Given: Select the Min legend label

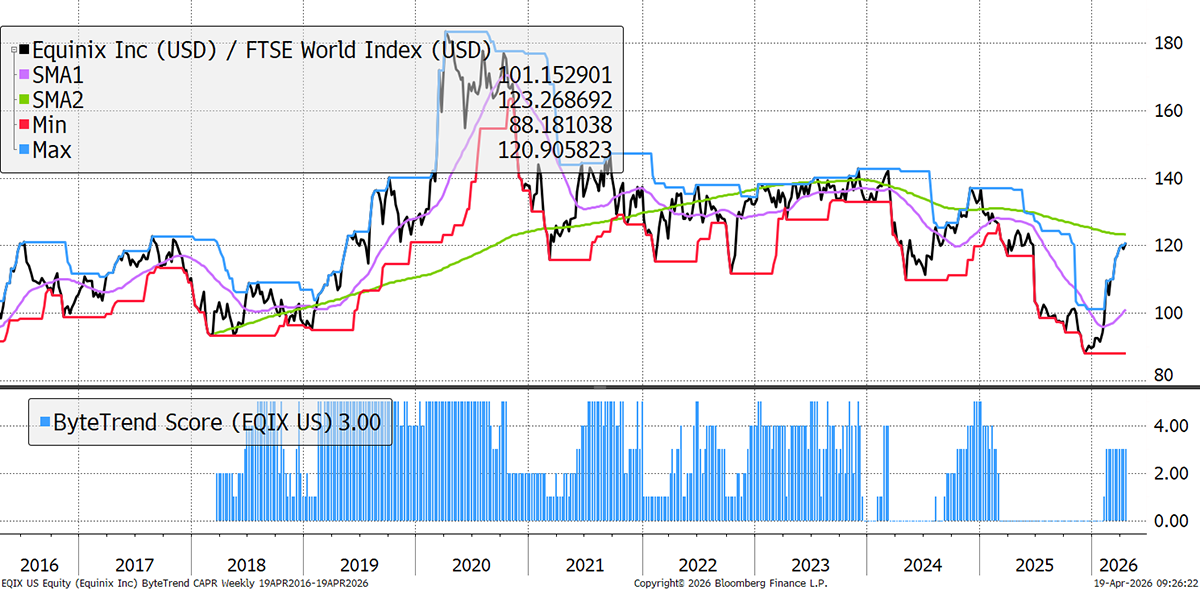Looking at the screenshot, I should click(x=52, y=125).
